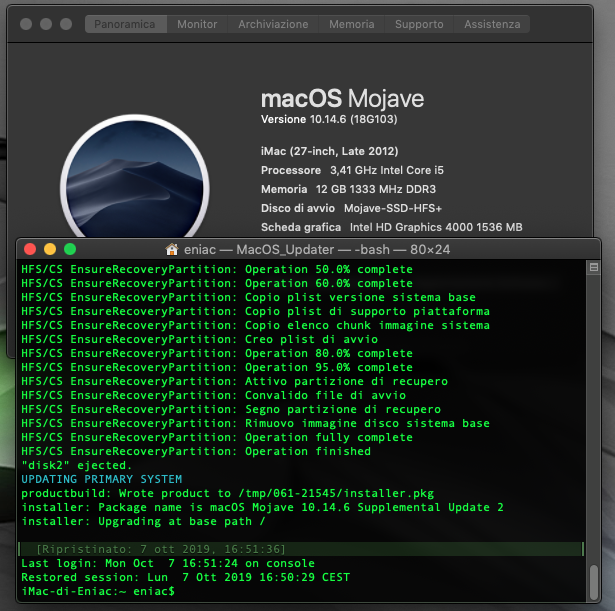
Task: Click 'Operation fully complete' line
Action: pyautogui.click(x=217, y=437)
